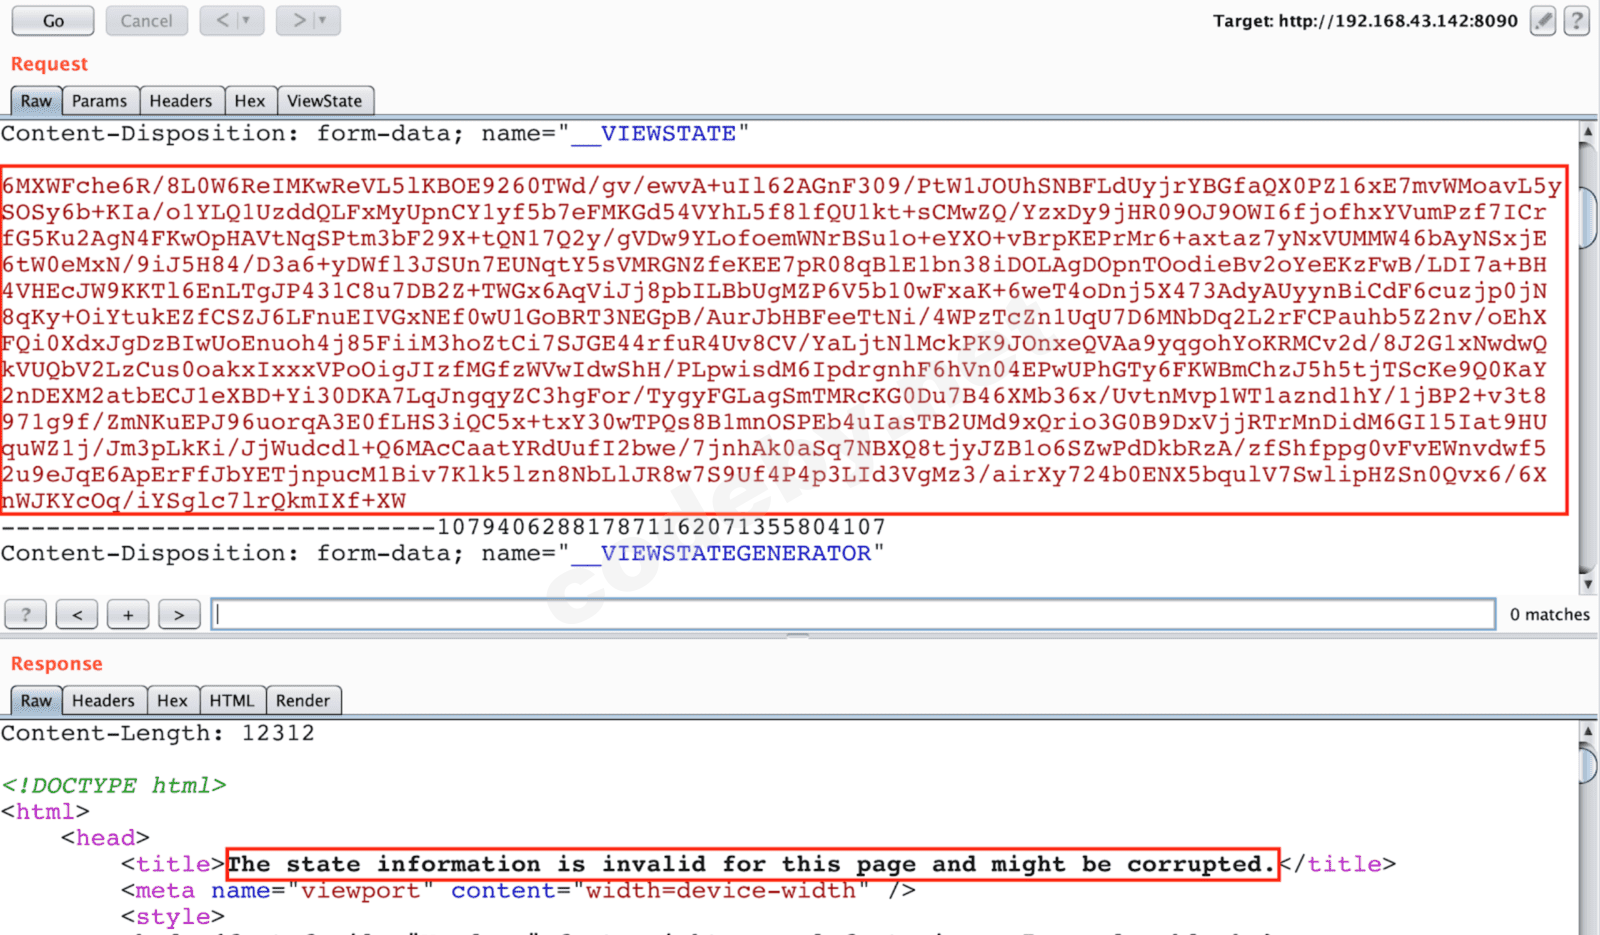Select the Hex tab in Request
The width and height of the screenshot is (1600, 935).
(250, 100)
